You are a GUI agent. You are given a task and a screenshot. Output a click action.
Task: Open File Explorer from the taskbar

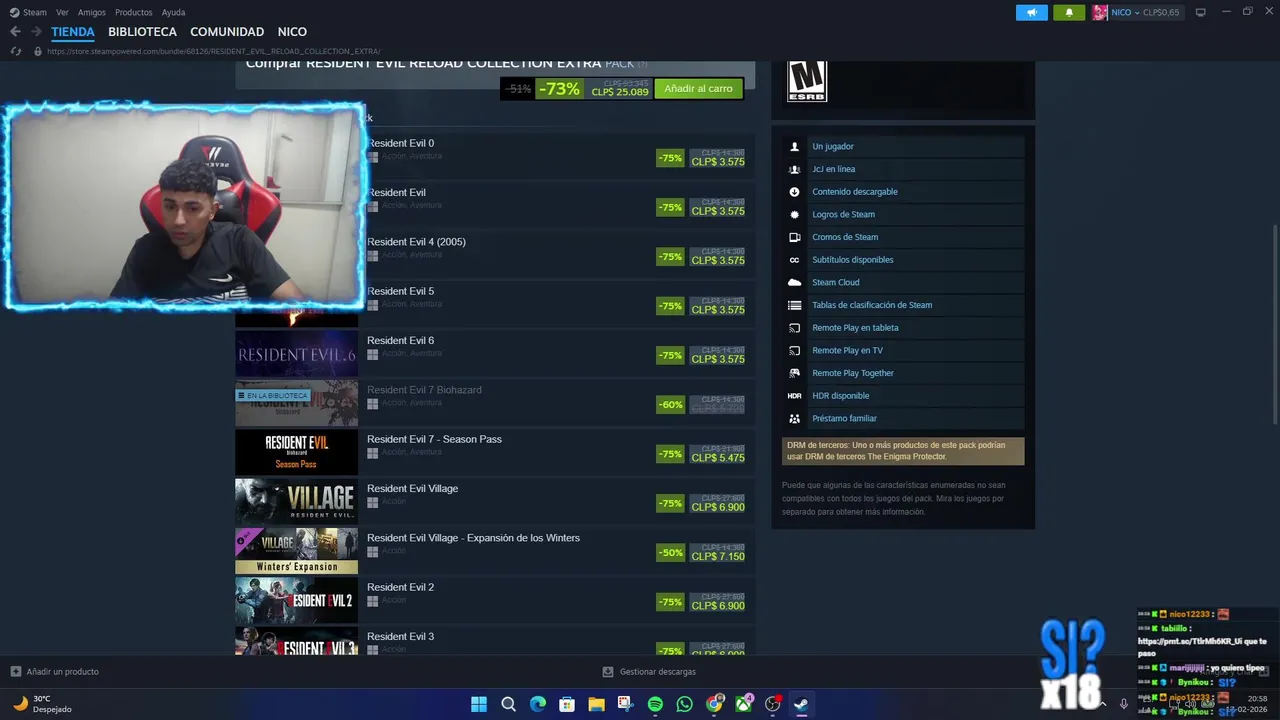596,704
